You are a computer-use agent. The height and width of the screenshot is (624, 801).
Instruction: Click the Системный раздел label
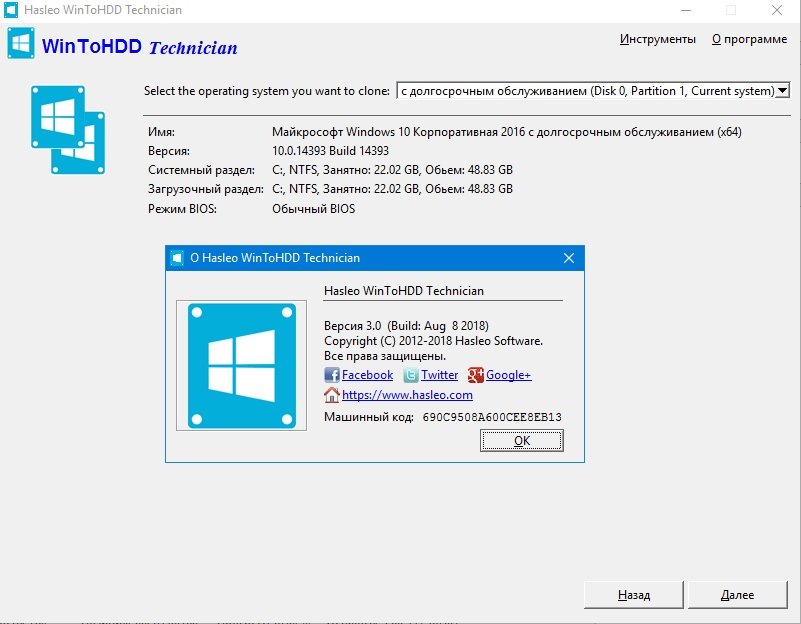pos(201,170)
